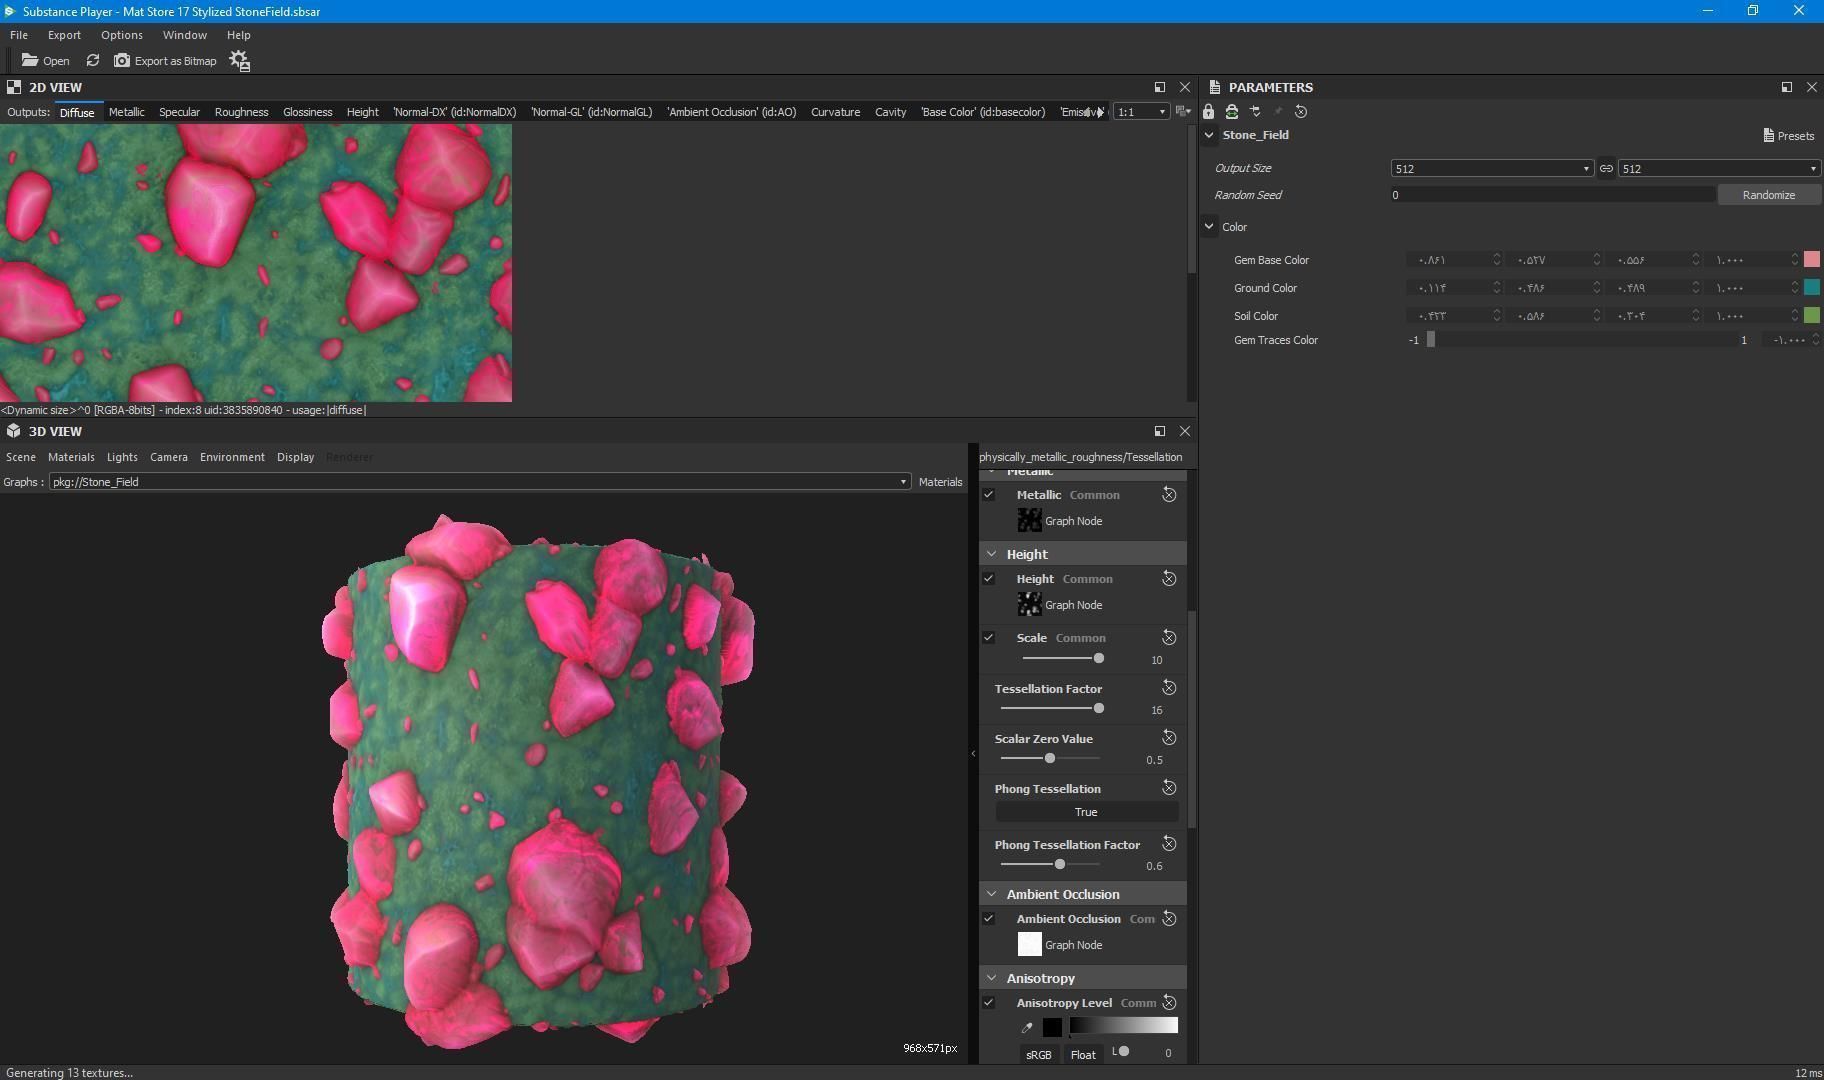Click the reset-all icon in the Parameters toolbar
Screen dimensions: 1824x1080
(x=1301, y=112)
